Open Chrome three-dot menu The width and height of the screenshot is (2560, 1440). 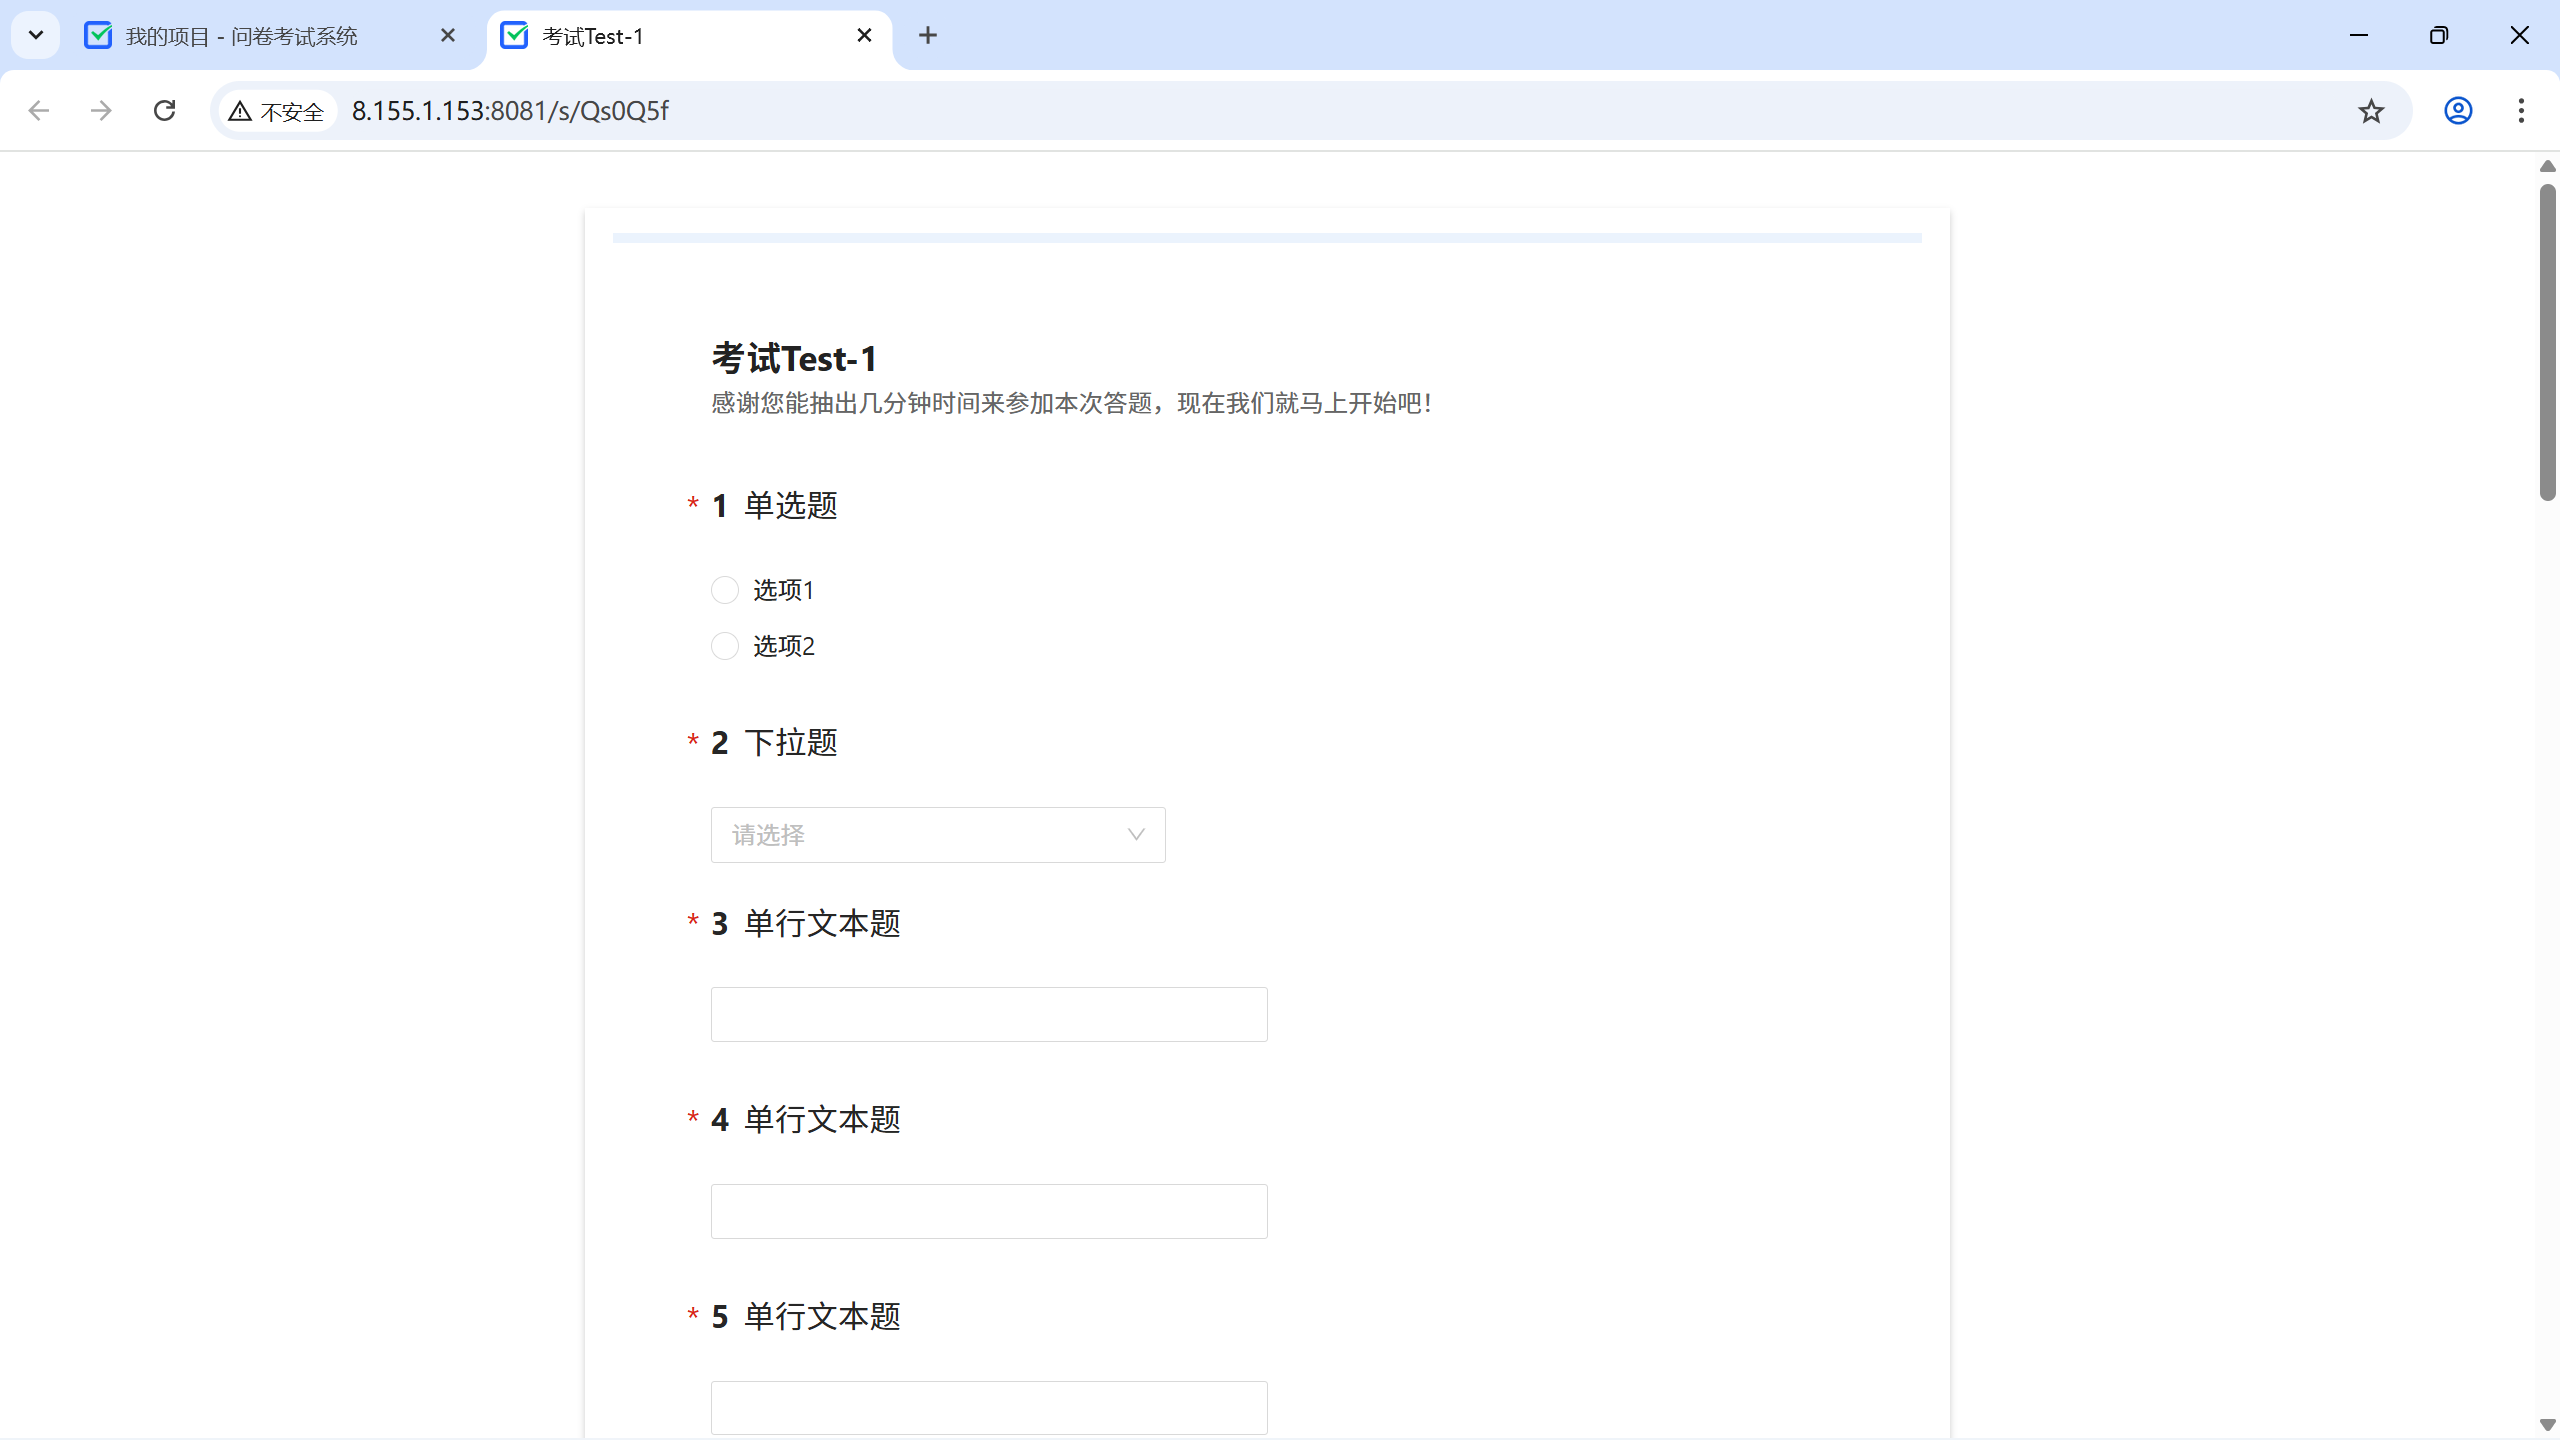[x=2521, y=111]
